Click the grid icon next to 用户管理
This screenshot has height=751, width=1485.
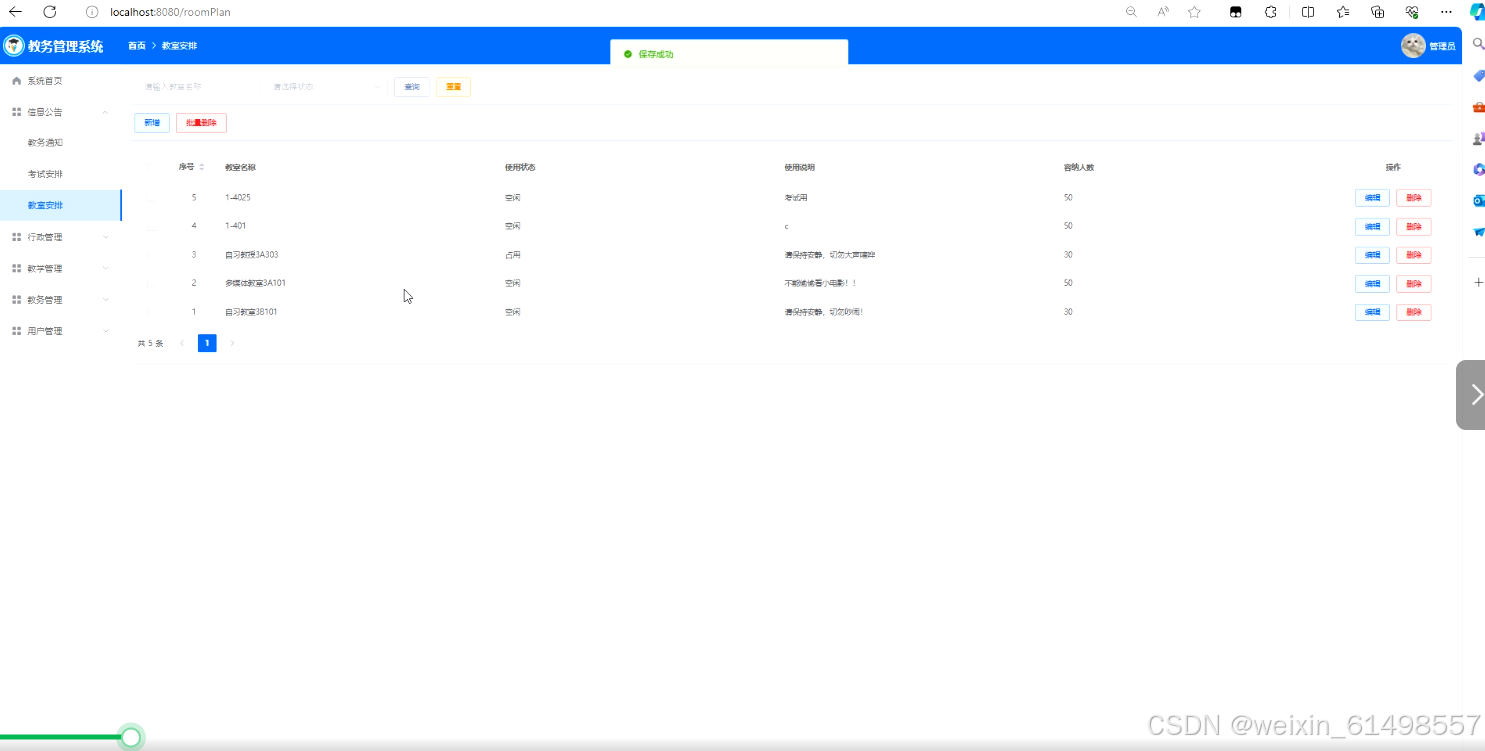coord(16,330)
